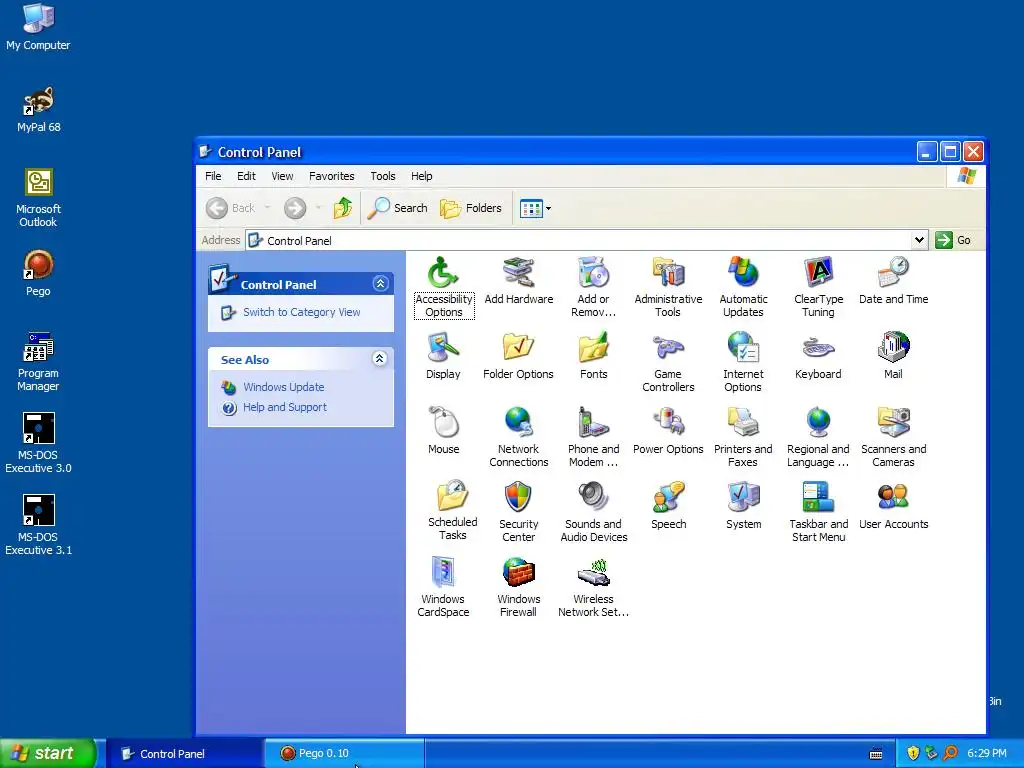Open the File menu

[x=213, y=176]
